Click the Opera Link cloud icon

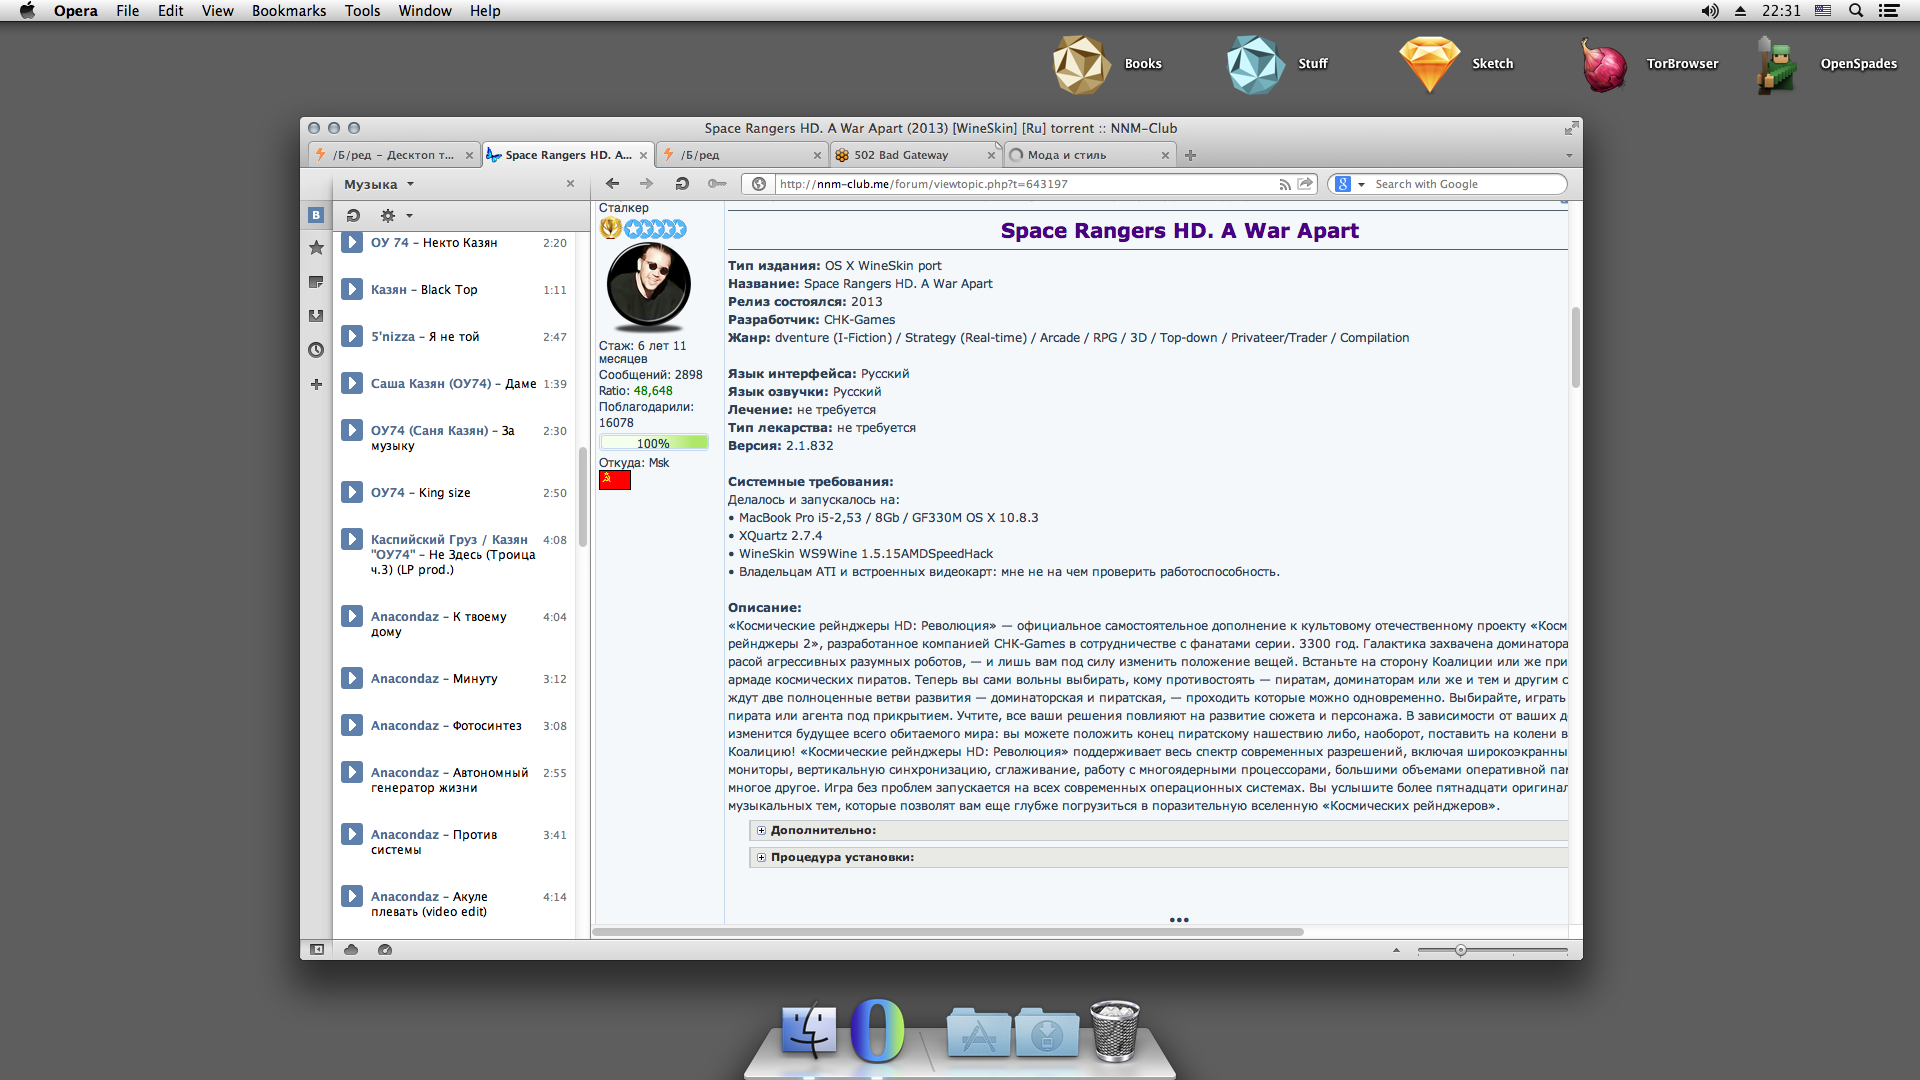coord(351,950)
